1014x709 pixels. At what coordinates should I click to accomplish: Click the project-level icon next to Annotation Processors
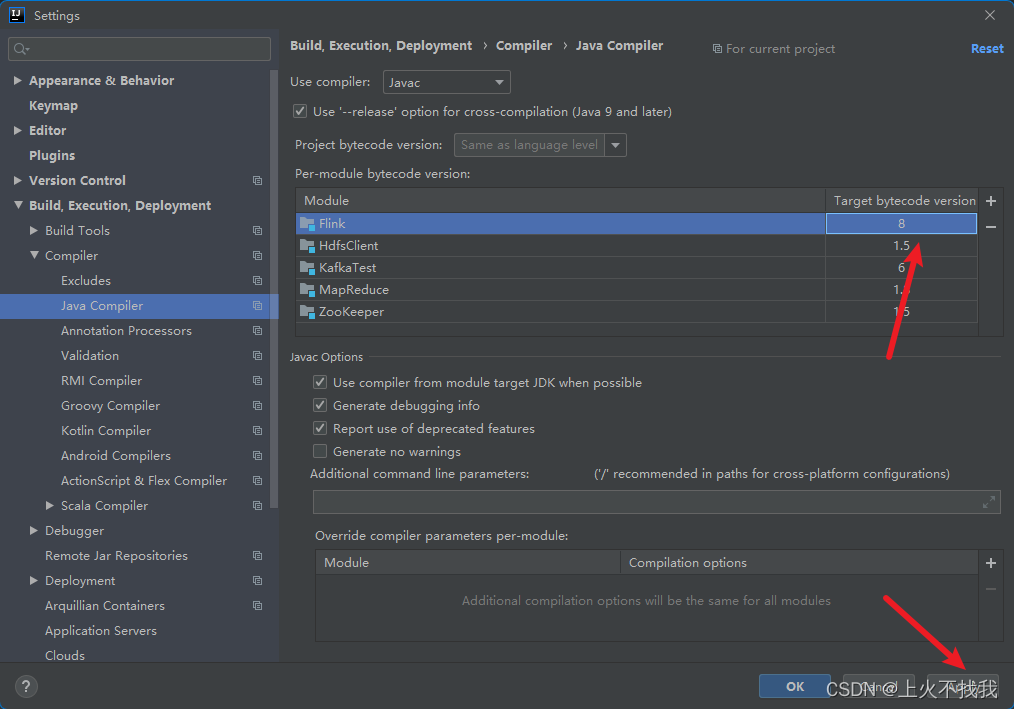(257, 331)
